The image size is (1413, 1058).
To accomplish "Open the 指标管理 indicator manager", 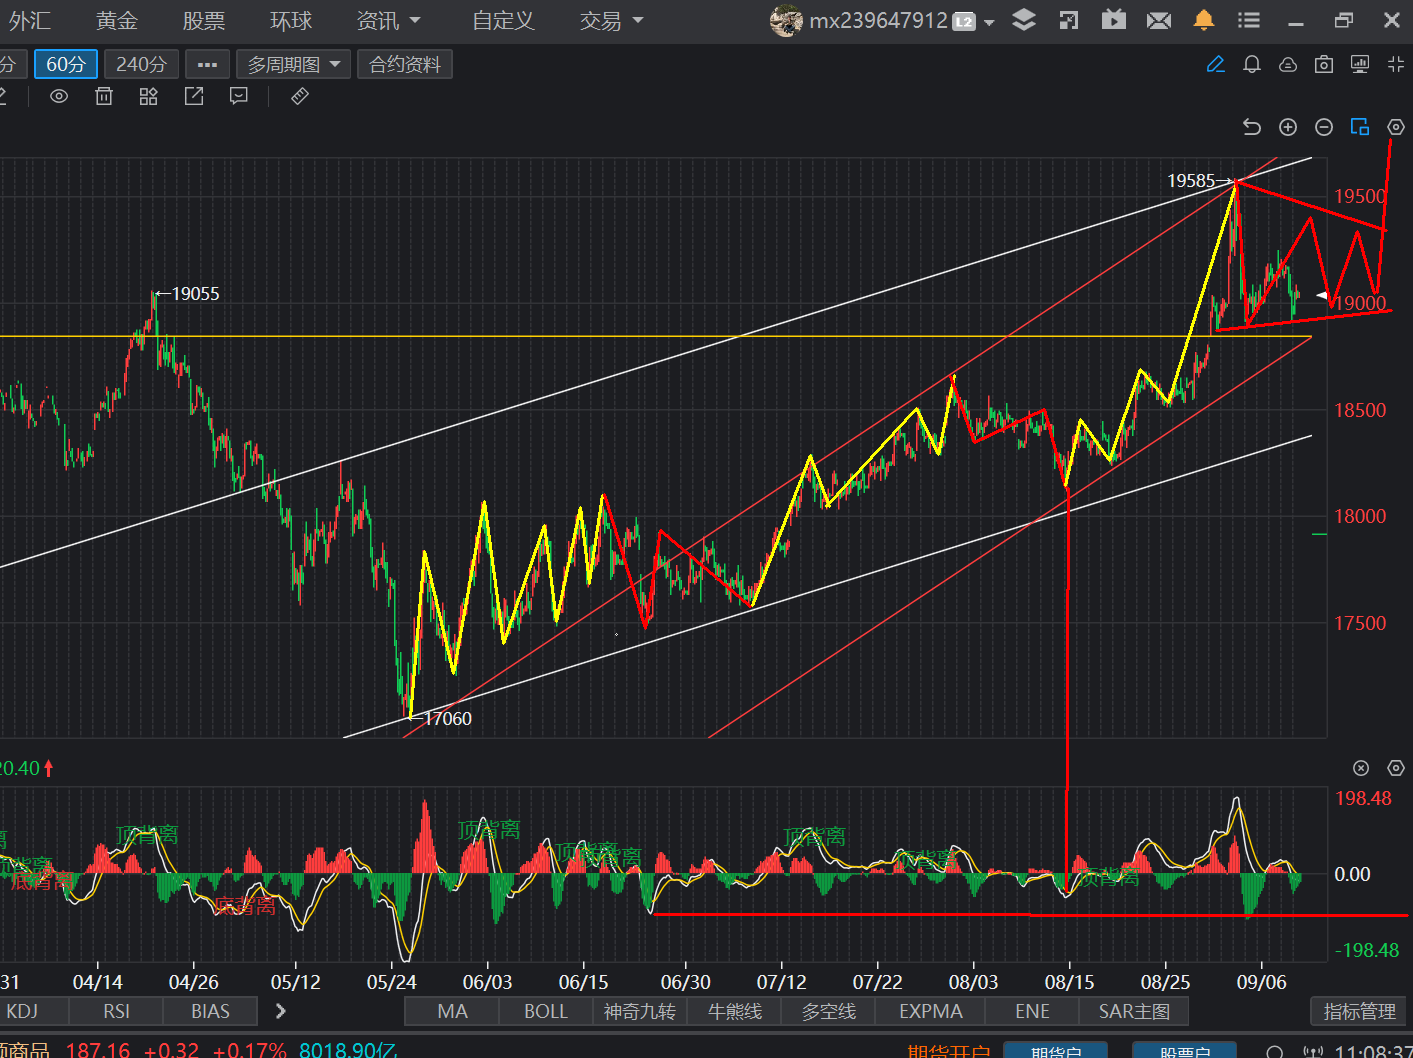I will [1359, 1011].
